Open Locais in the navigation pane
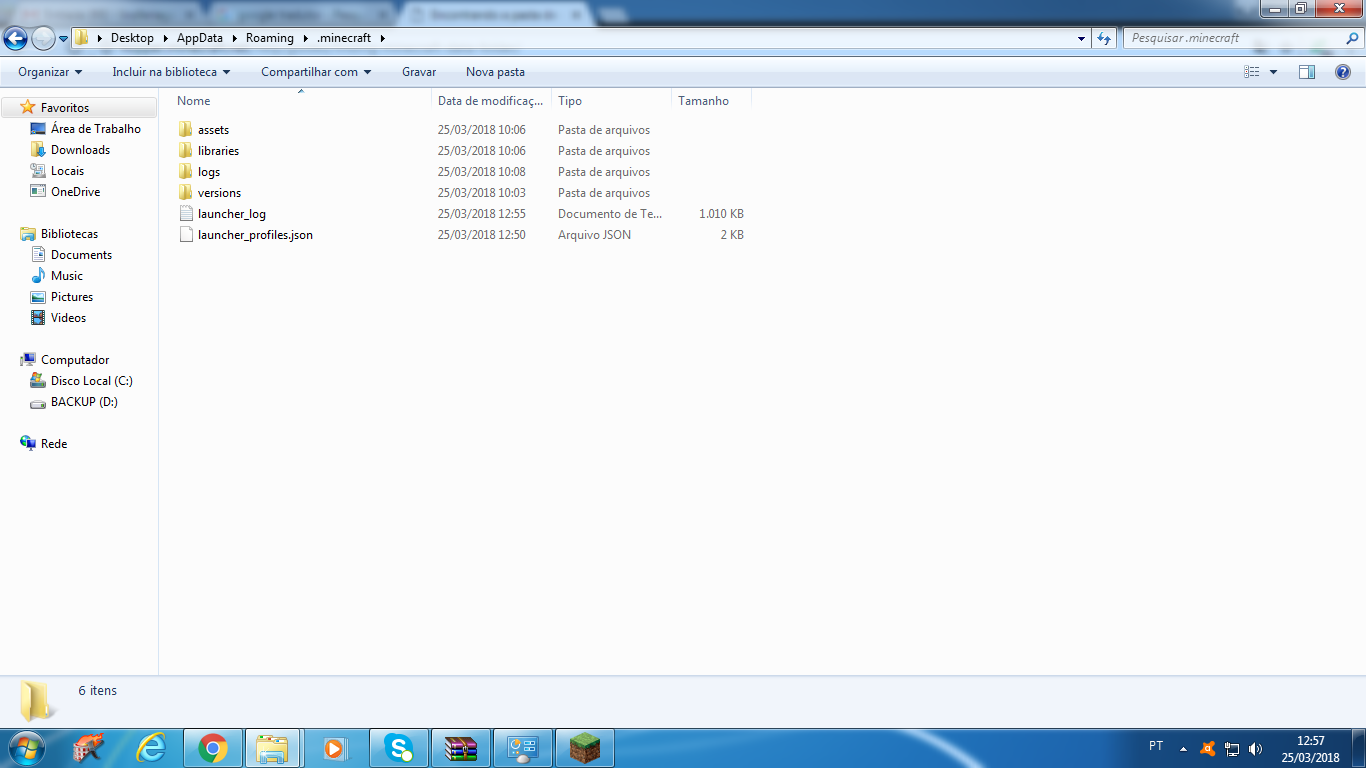1366x768 pixels. pos(68,171)
